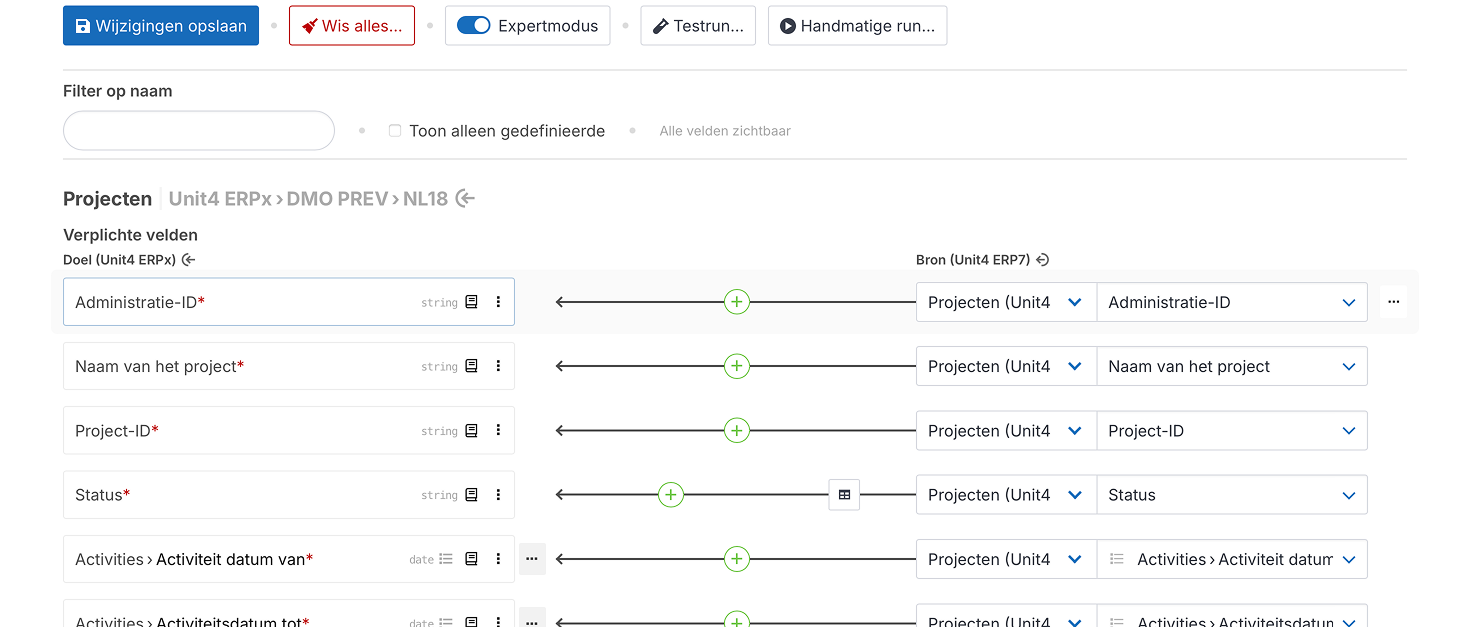Click the documentation icon beside Naam van het project
The width and height of the screenshot is (1470, 627).
(471, 366)
